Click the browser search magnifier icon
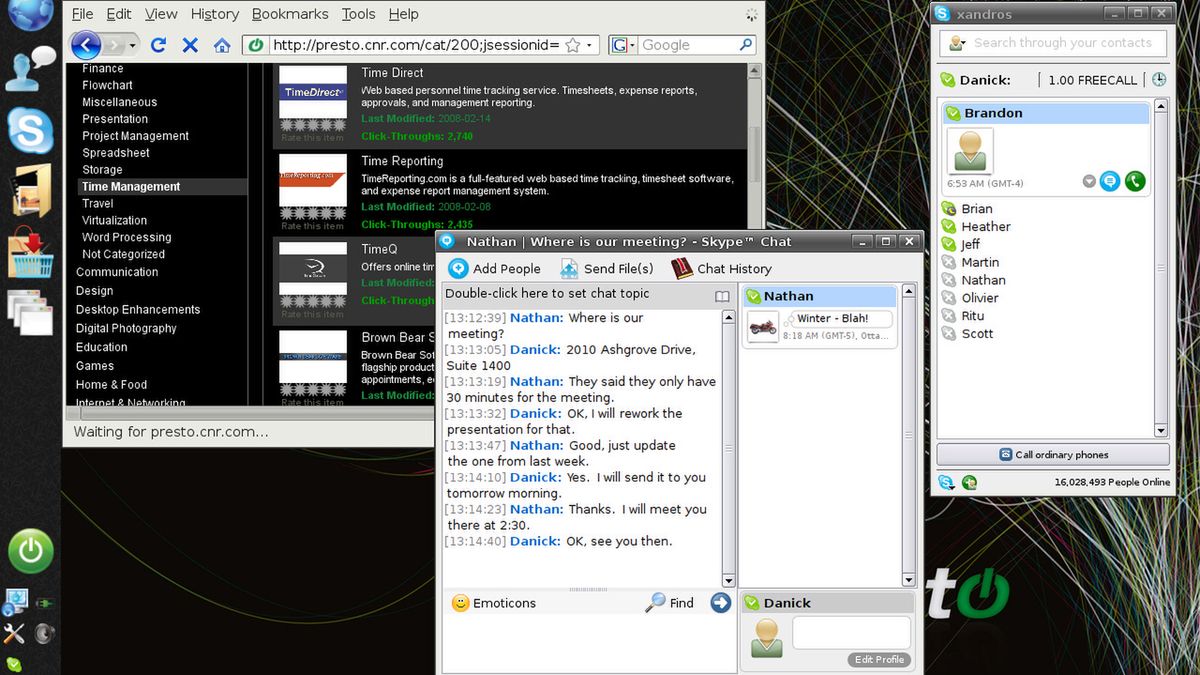This screenshot has width=1200, height=675. point(746,45)
